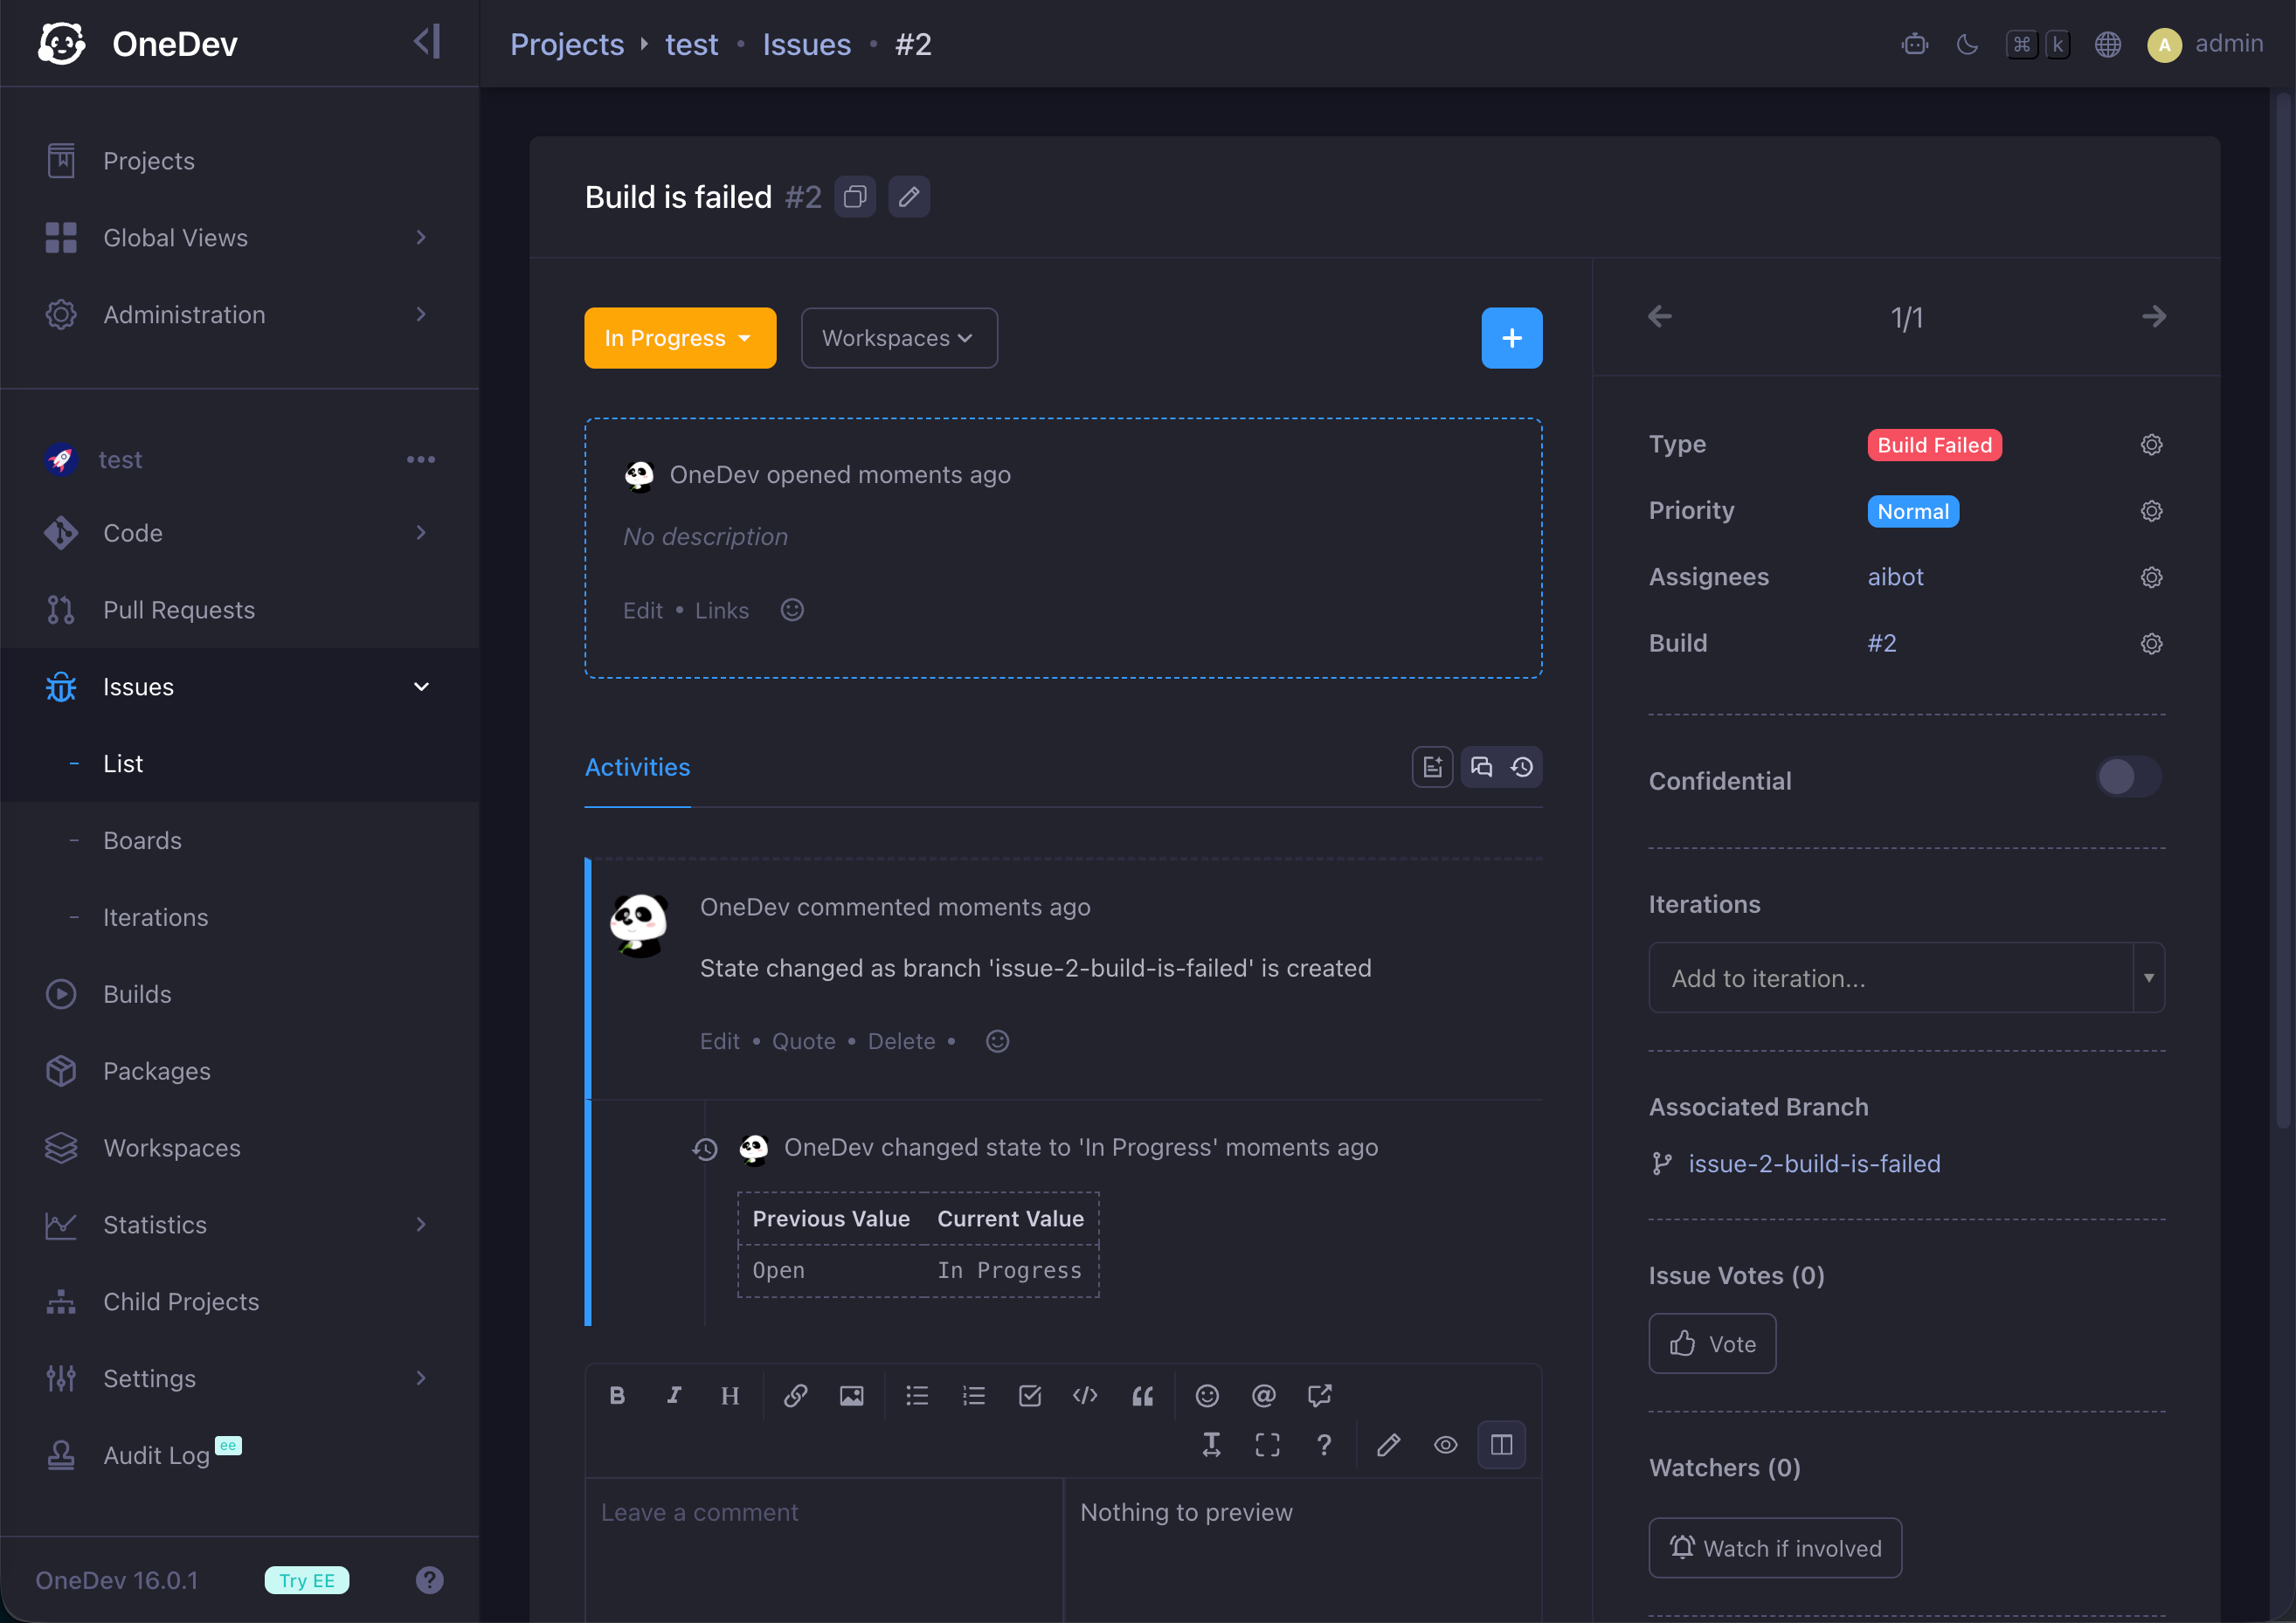This screenshot has width=2296, height=1623.
Task: Click the Vote button
Action: click(1712, 1344)
